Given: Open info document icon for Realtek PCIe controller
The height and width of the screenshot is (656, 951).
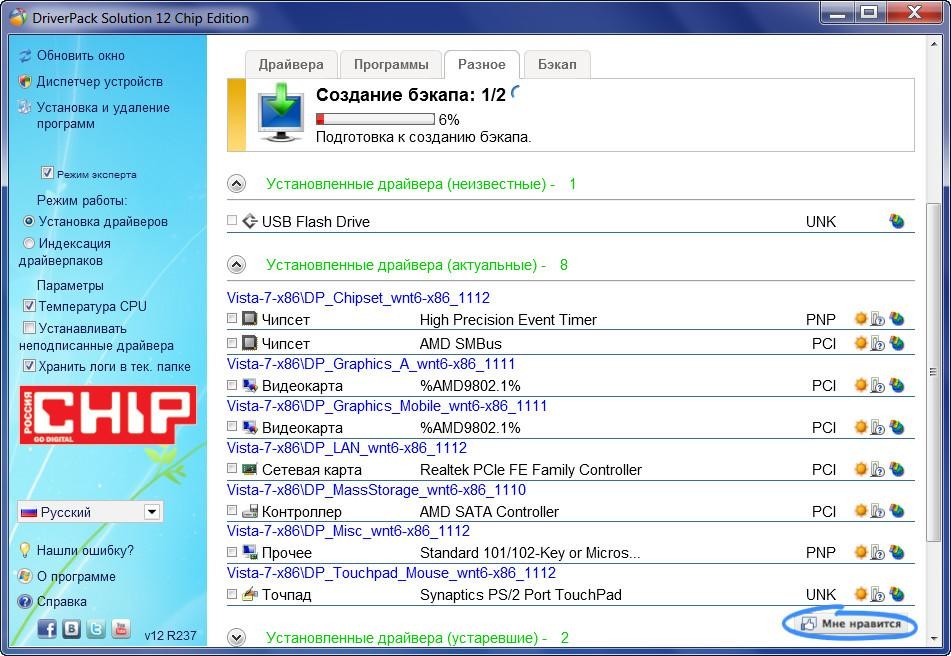Looking at the screenshot, I should [x=878, y=469].
